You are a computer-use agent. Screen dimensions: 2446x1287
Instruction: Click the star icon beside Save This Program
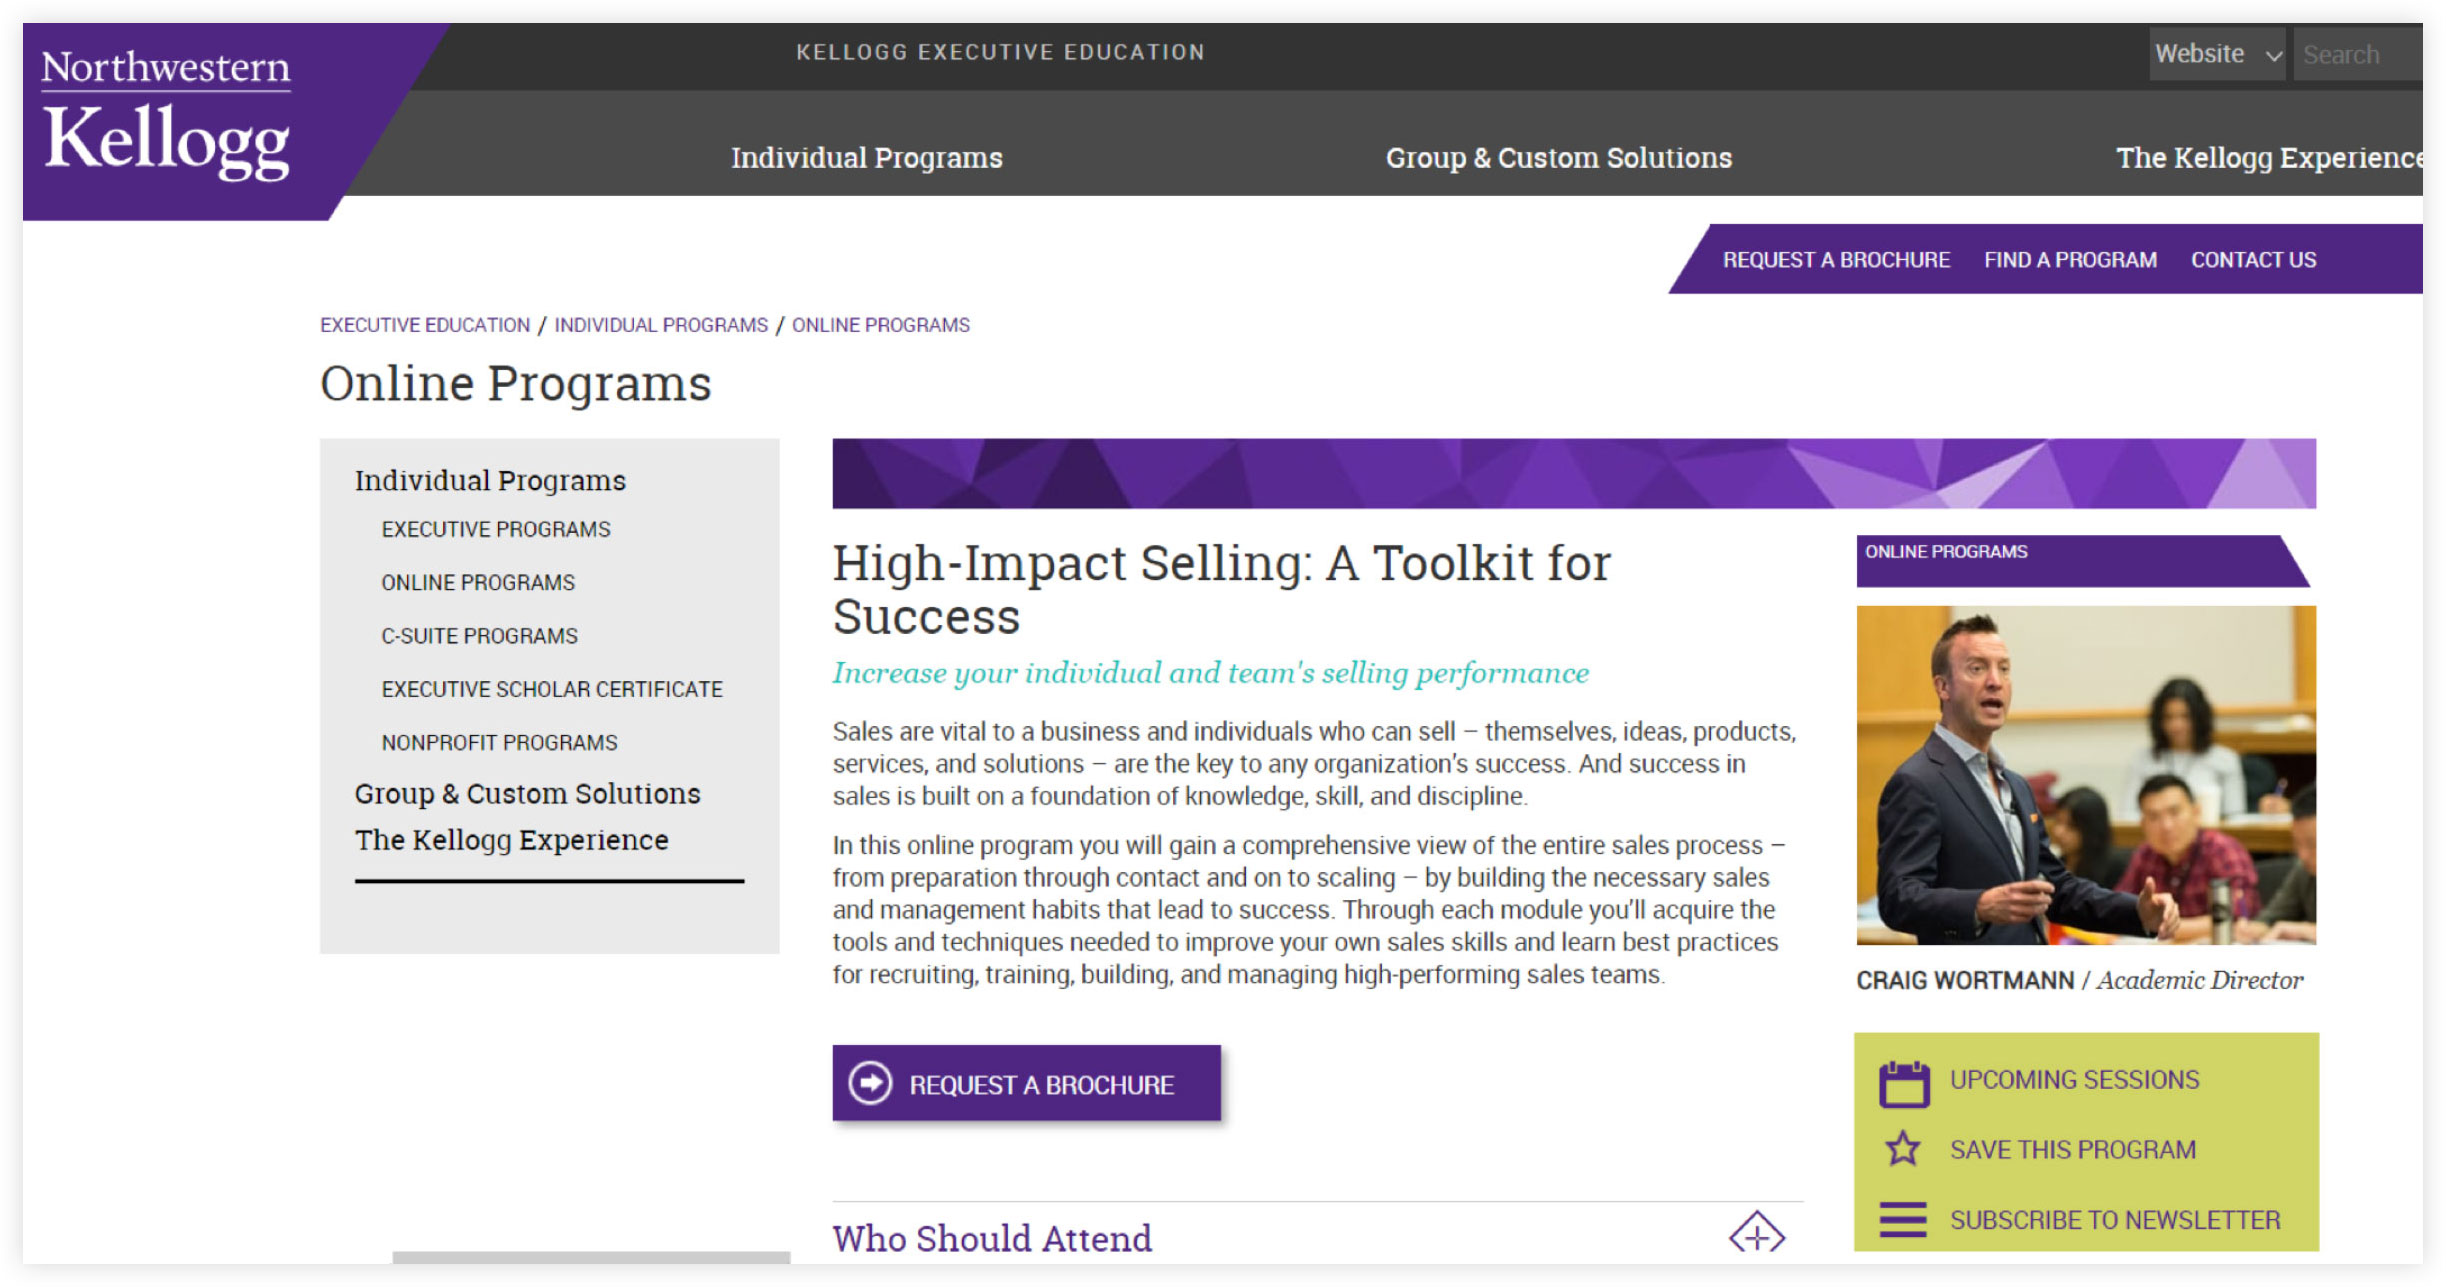[1902, 1148]
